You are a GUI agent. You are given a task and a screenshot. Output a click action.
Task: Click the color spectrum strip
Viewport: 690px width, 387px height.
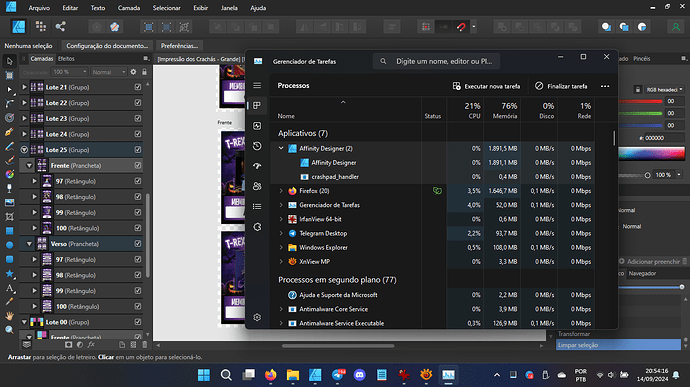coord(652,154)
